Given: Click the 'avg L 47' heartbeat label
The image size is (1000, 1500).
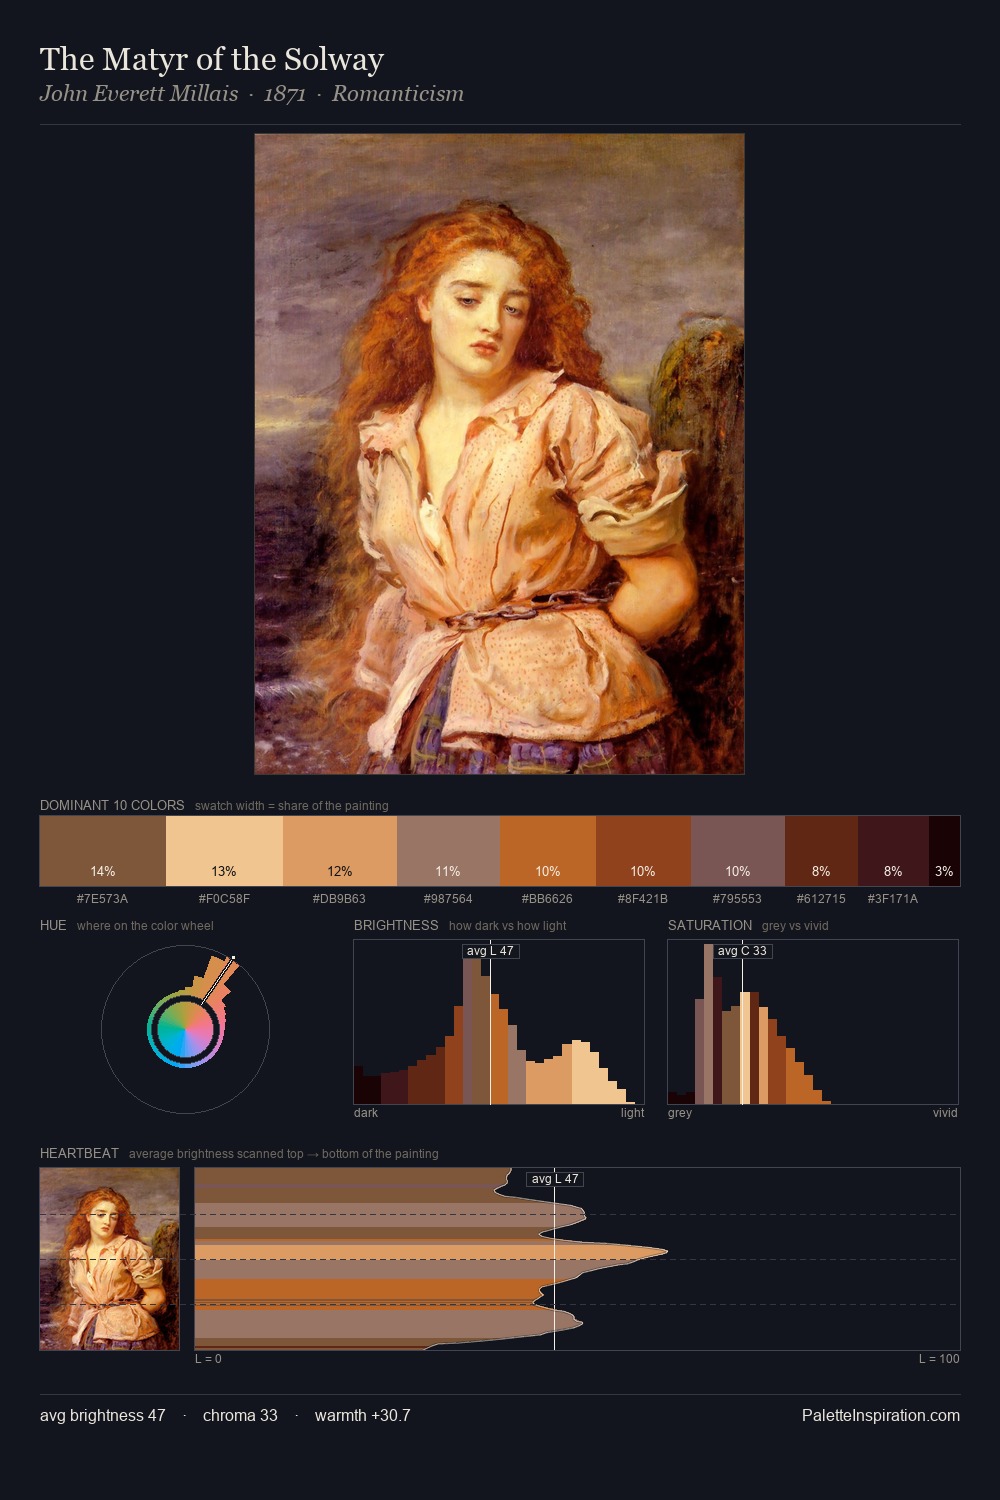Looking at the screenshot, I should click(555, 1179).
